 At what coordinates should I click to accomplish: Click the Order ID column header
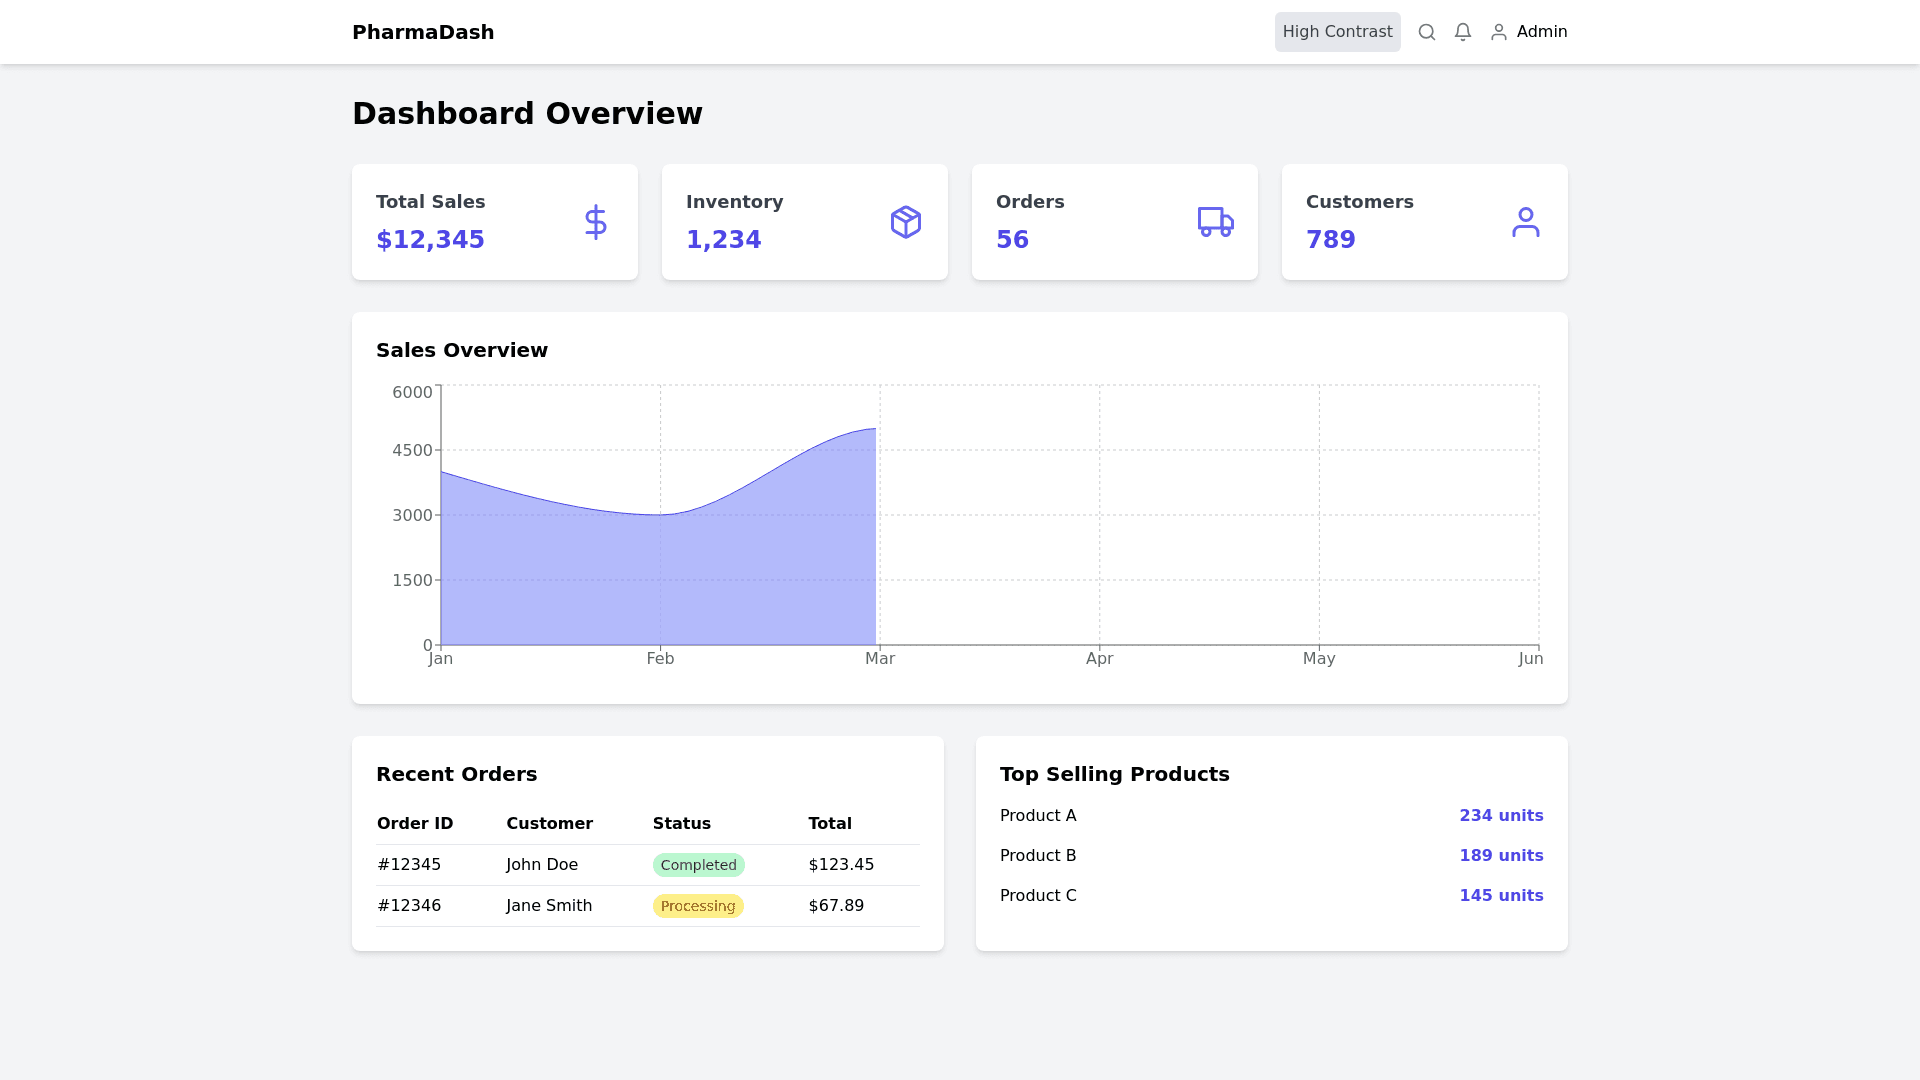tap(415, 824)
